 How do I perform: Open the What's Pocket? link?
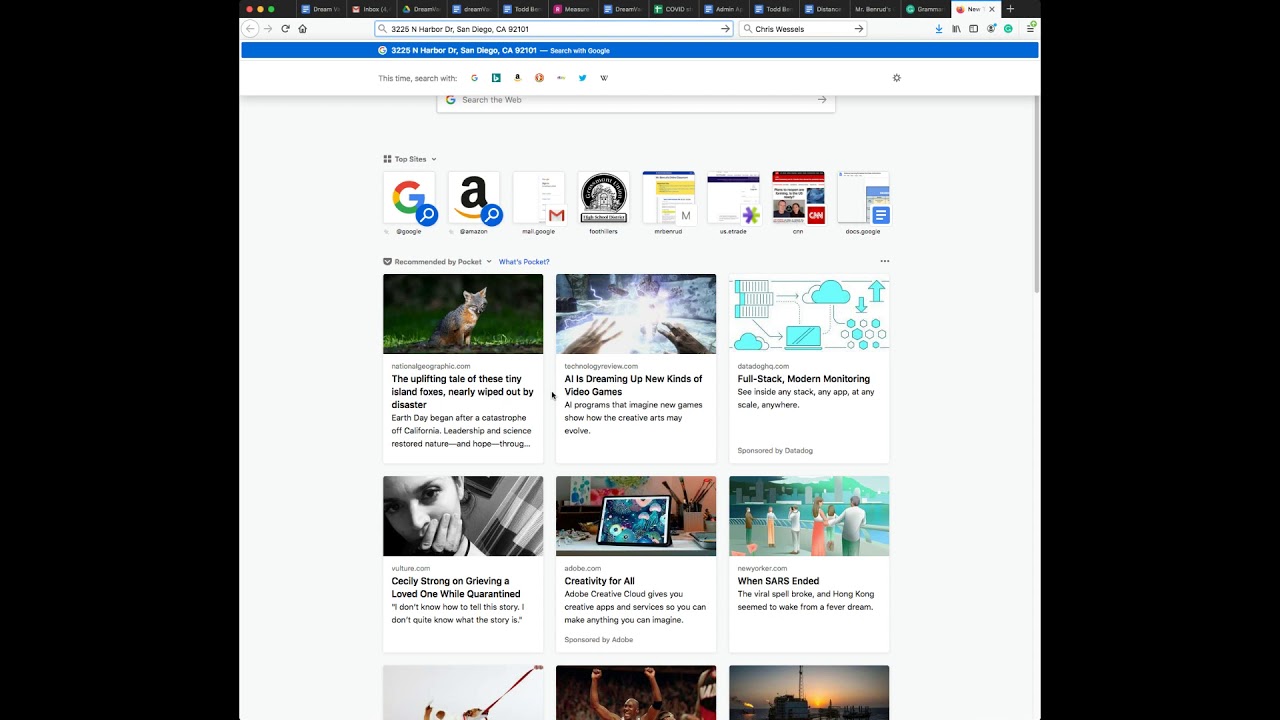[524, 262]
